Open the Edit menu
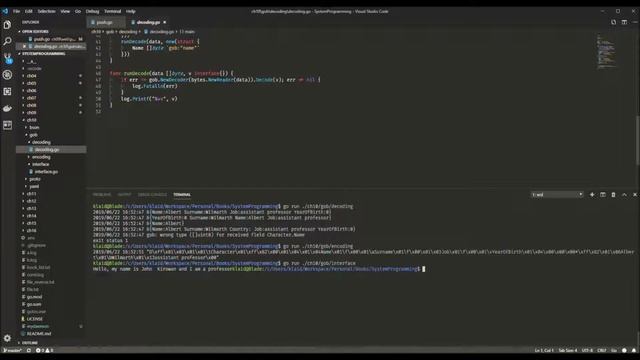This screenshot has width=640, height=360. coord(29,11)
